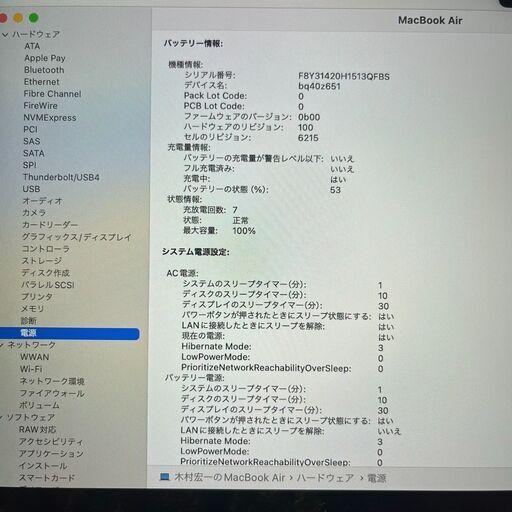Open プリンタ entry
Image resolution: width=512 pixels, height=512 pixels.
[x=37, y=297]
